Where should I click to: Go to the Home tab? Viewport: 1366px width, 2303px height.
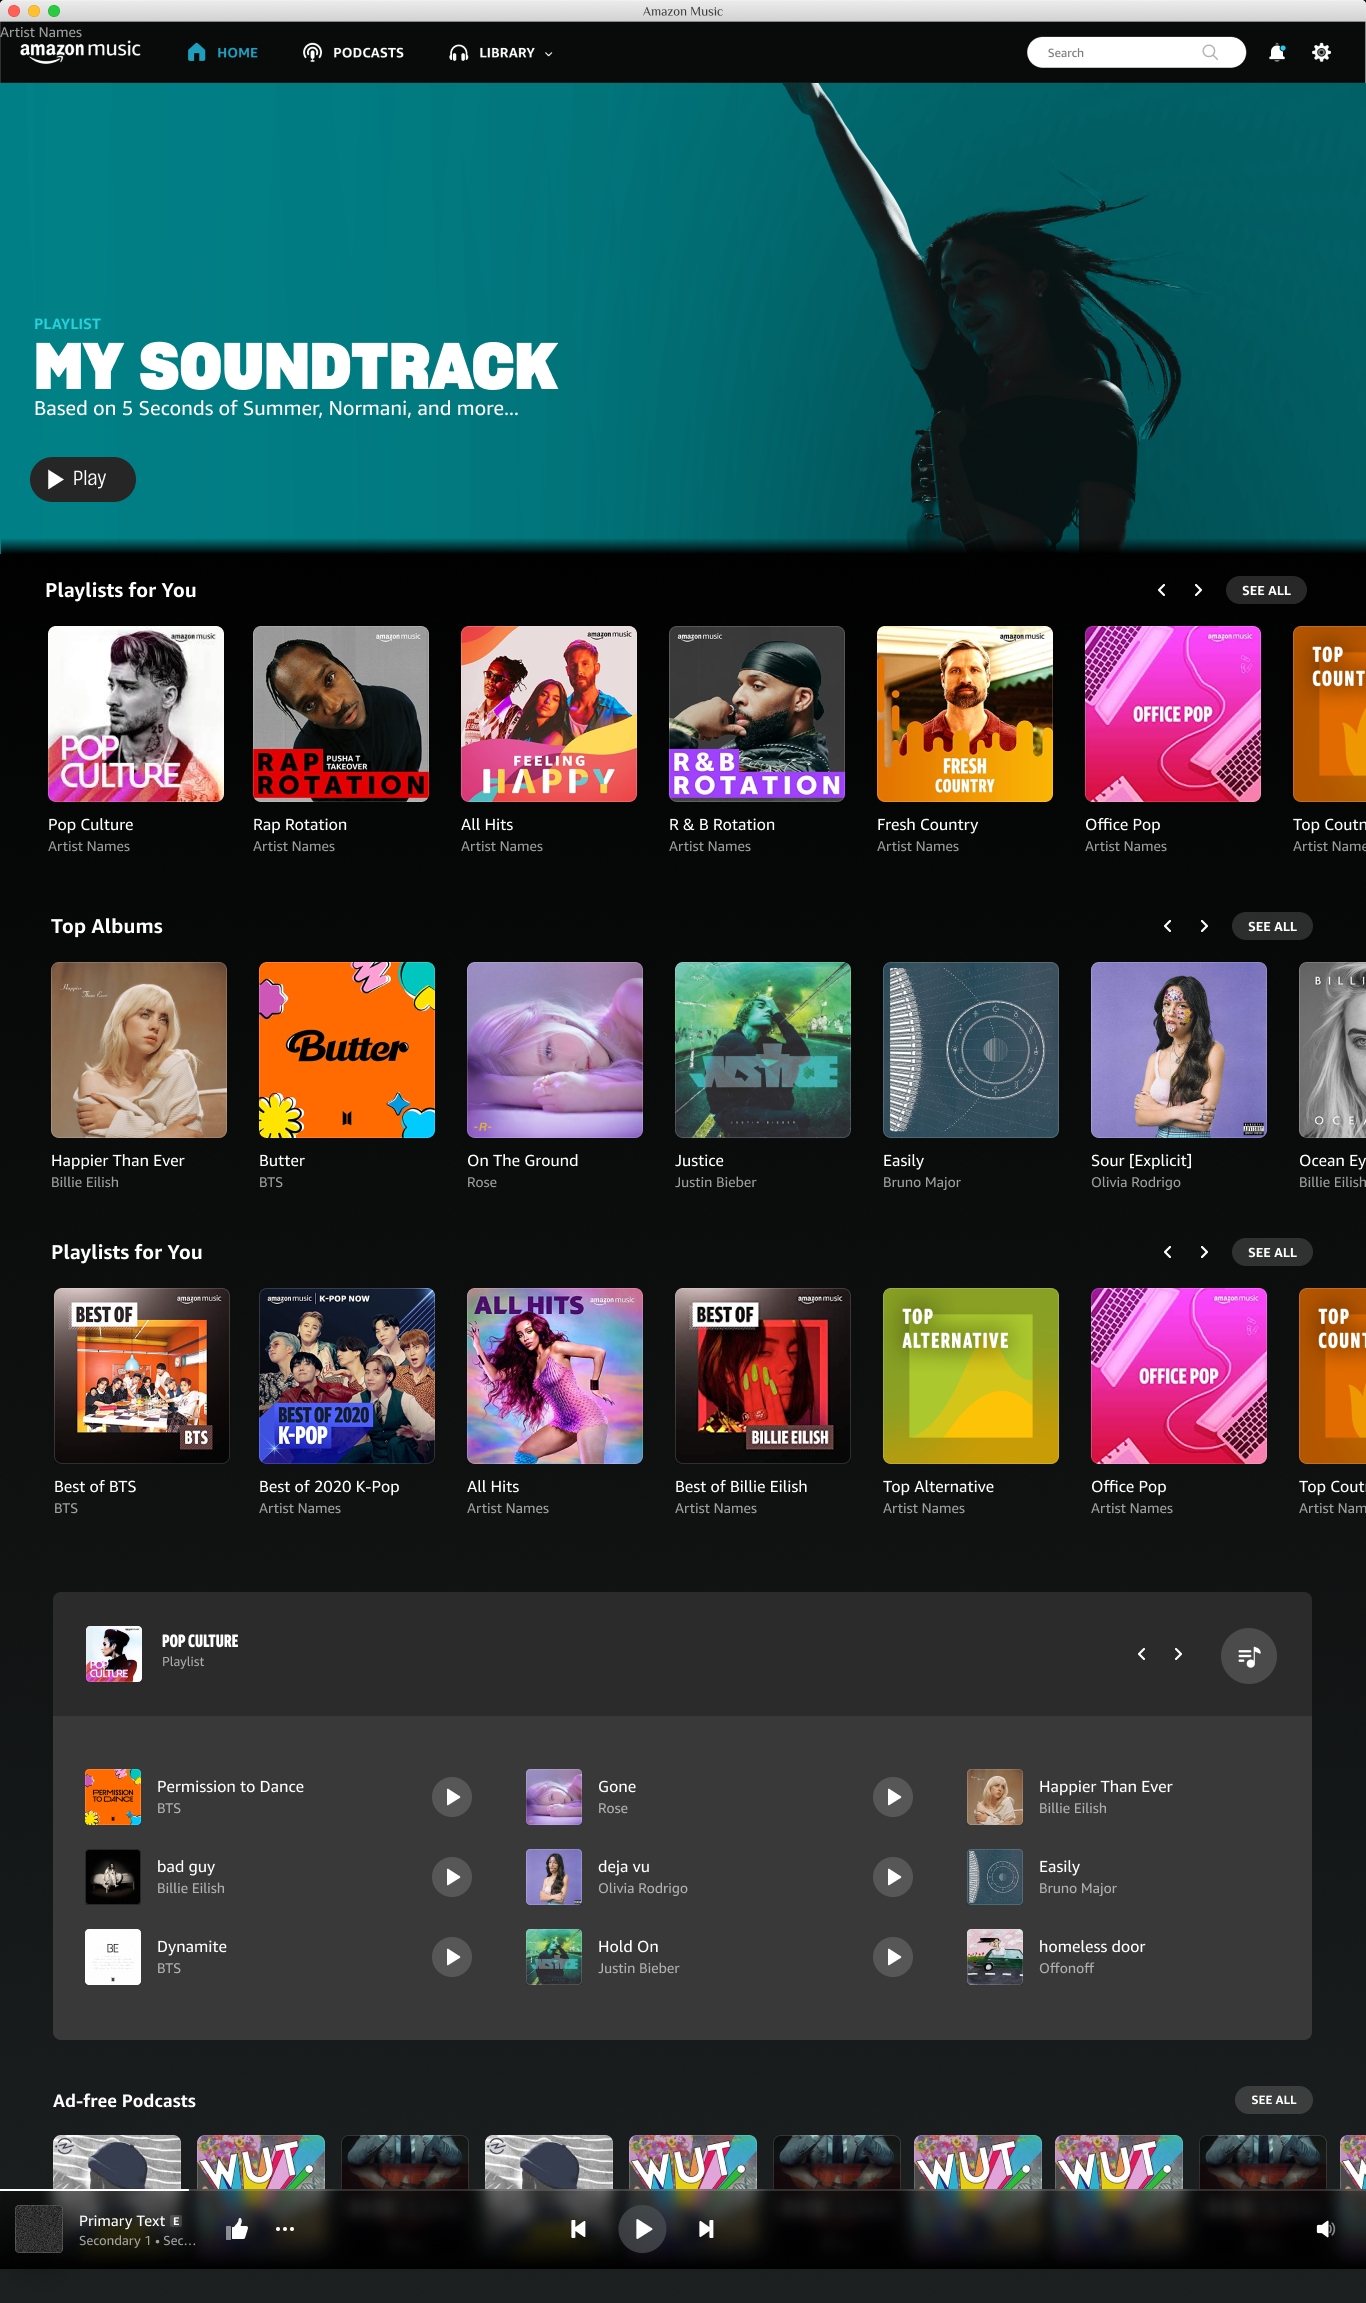click(223, 53)
